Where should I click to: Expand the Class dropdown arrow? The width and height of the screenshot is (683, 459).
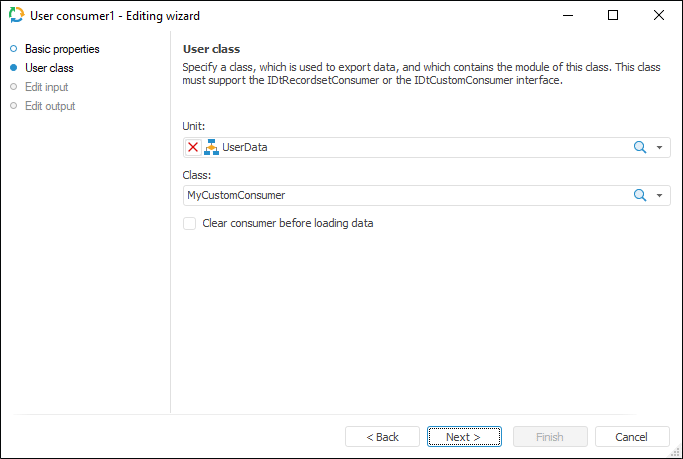(x=660, y=195)
